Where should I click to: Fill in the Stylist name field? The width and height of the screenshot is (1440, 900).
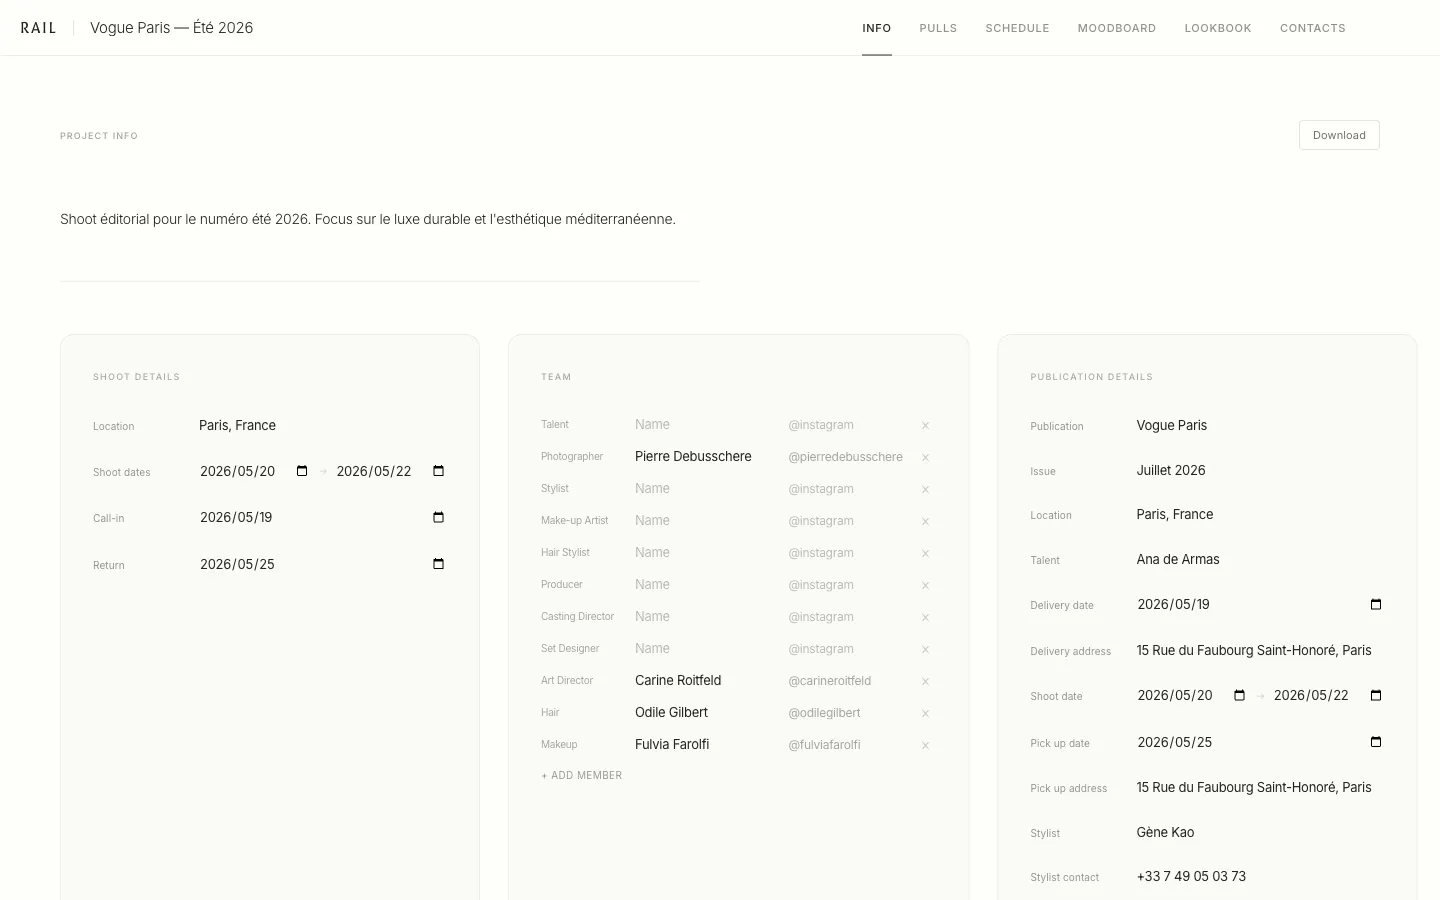[x=704, y=489]
